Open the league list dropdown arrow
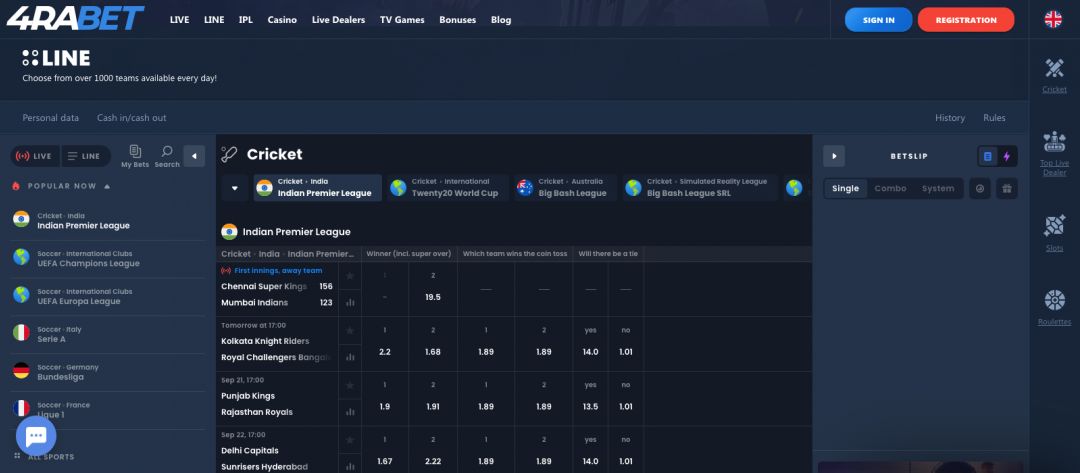 tap(234, 188)
